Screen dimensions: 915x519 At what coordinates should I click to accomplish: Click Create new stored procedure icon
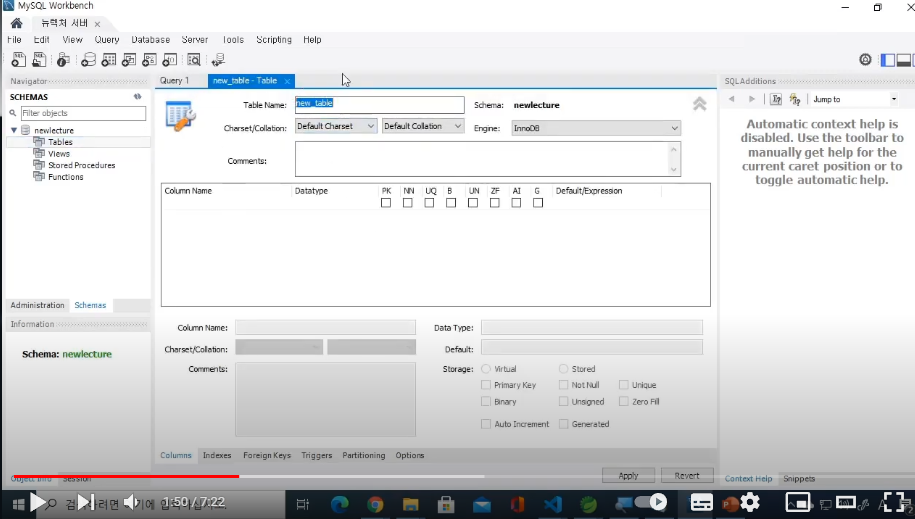(149, 60)
